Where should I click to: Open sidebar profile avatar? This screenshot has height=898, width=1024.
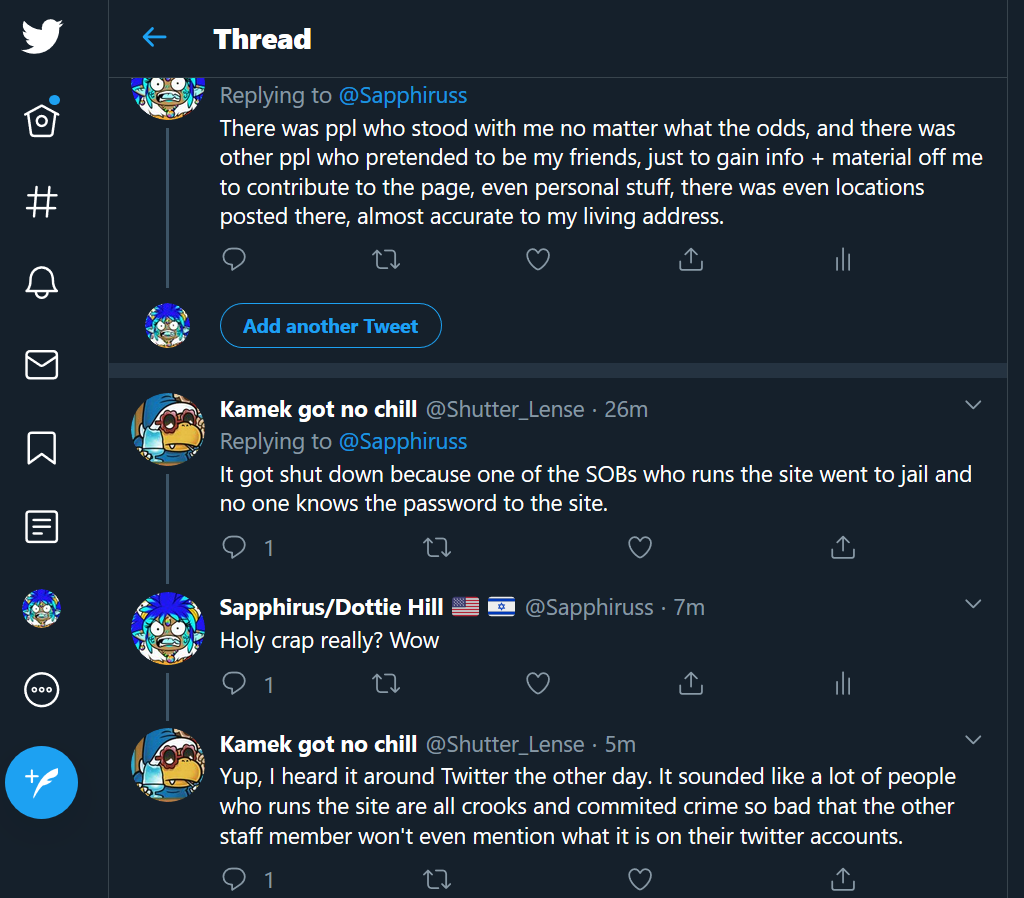pyautogui.click(x=42, y=608)
